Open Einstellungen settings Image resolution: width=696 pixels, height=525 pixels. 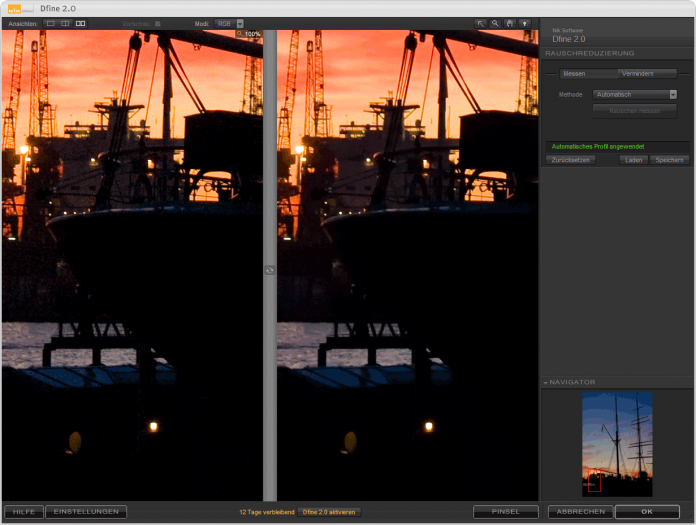tap(86, 512)
